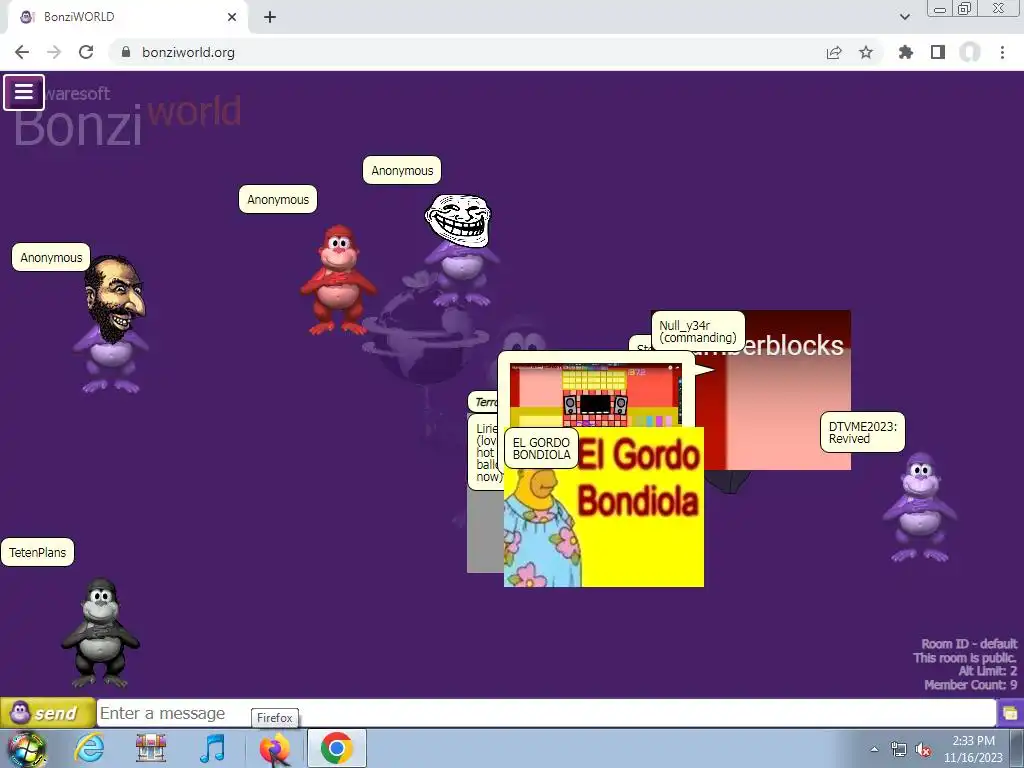The width and height of the screenshot is (1024, 768).
Task: Click Anonymous label above troll face Bonzi
Action: click(402, 170)
